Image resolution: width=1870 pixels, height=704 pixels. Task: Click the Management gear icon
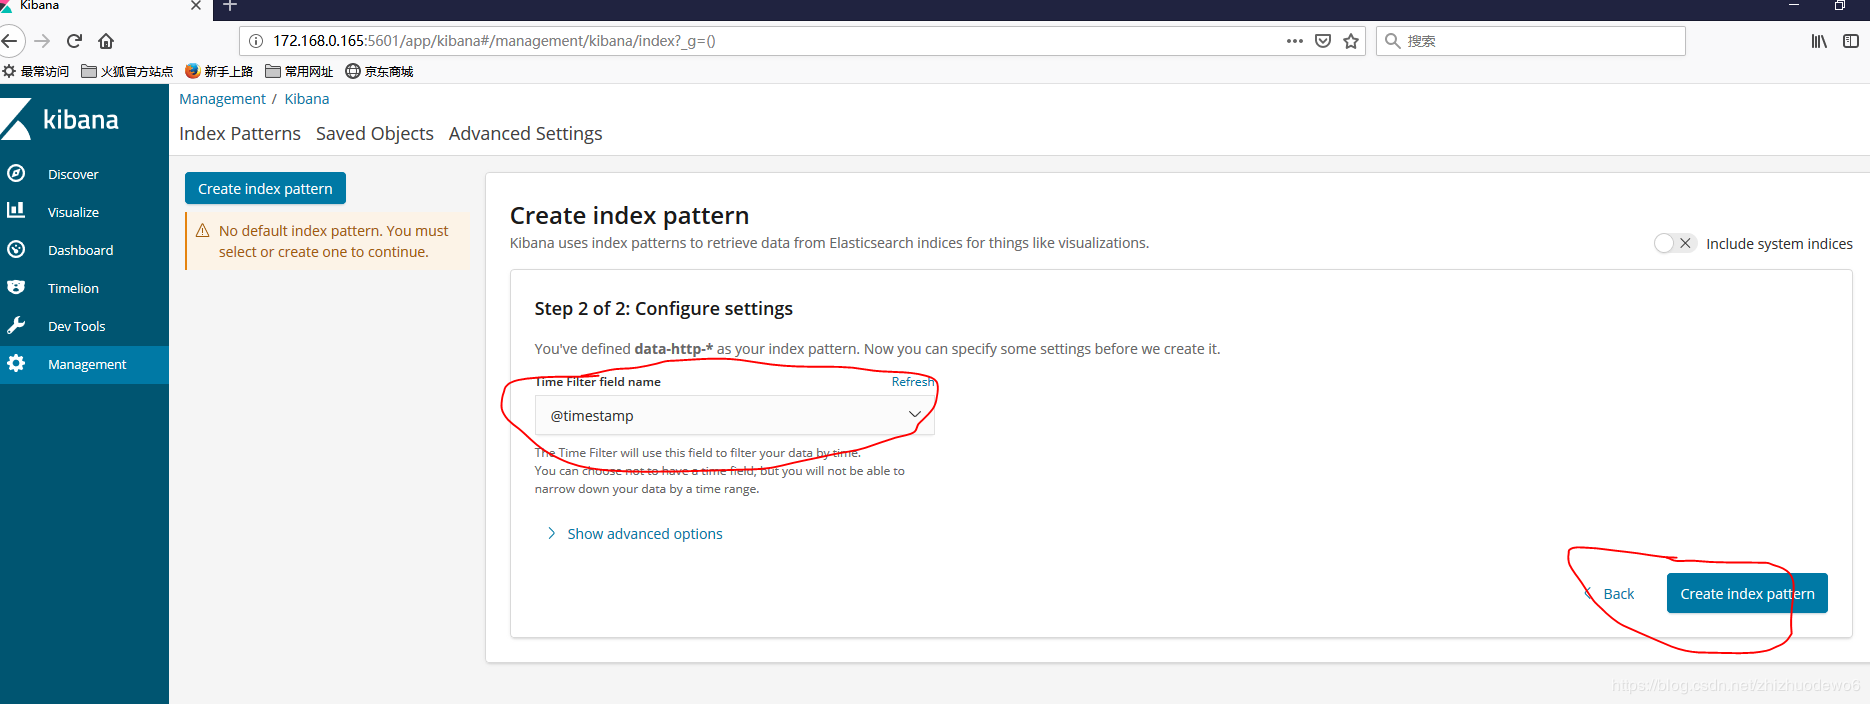(x=16, y=363)
